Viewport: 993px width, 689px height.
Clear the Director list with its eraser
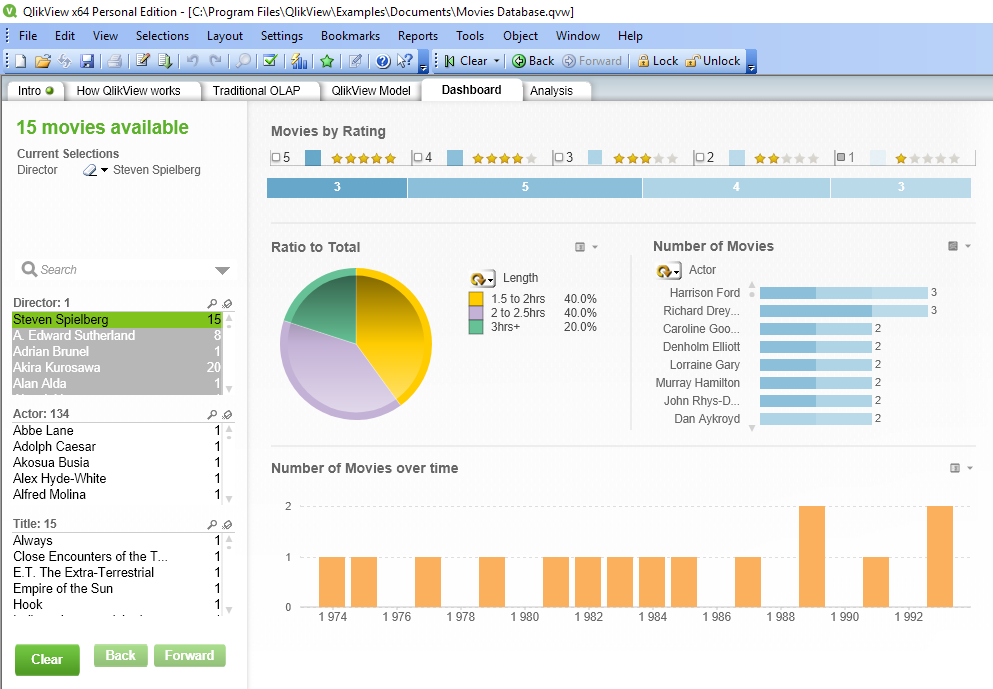pyautogui.click(x=227, y=303)
